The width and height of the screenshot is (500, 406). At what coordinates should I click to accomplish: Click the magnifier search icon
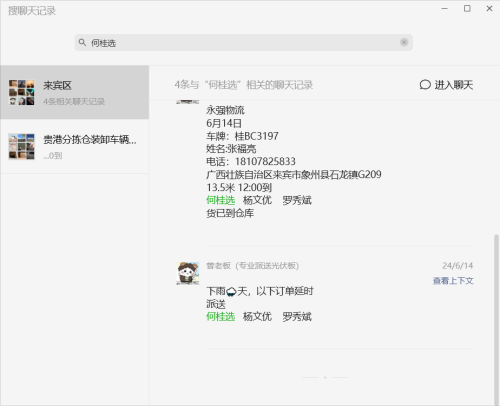coord(82,42)
